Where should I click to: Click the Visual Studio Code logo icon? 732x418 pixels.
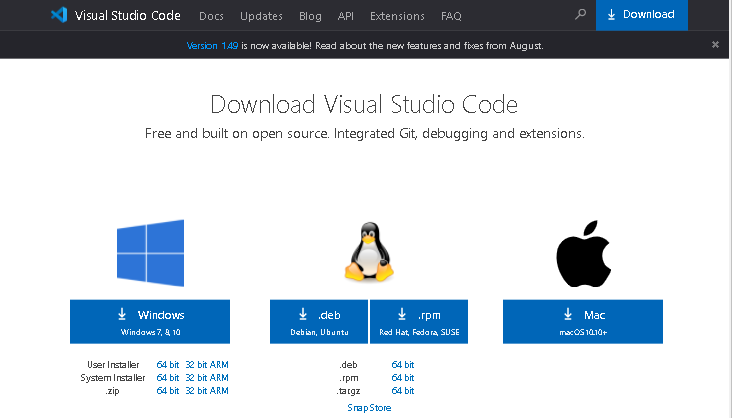59,15
